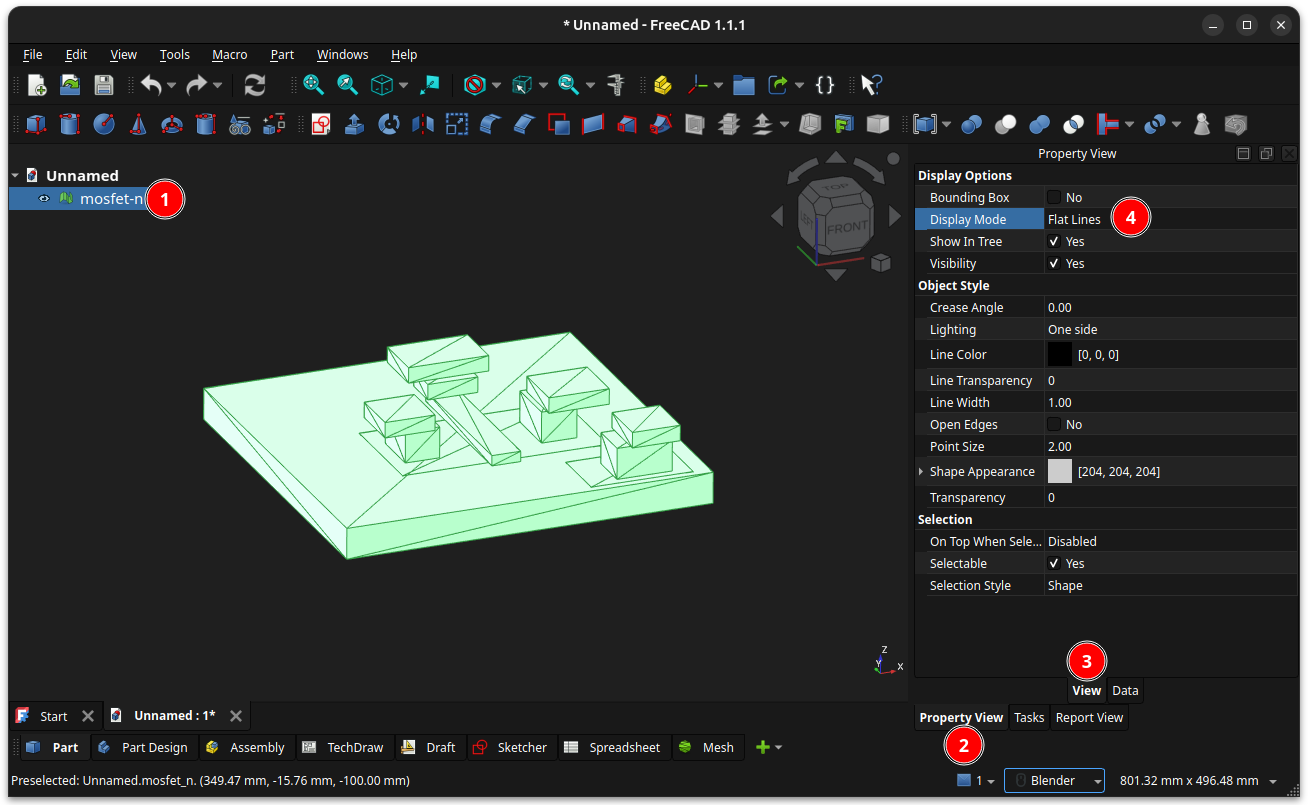Switch to the Data property tab

(x=1125, y=690)
